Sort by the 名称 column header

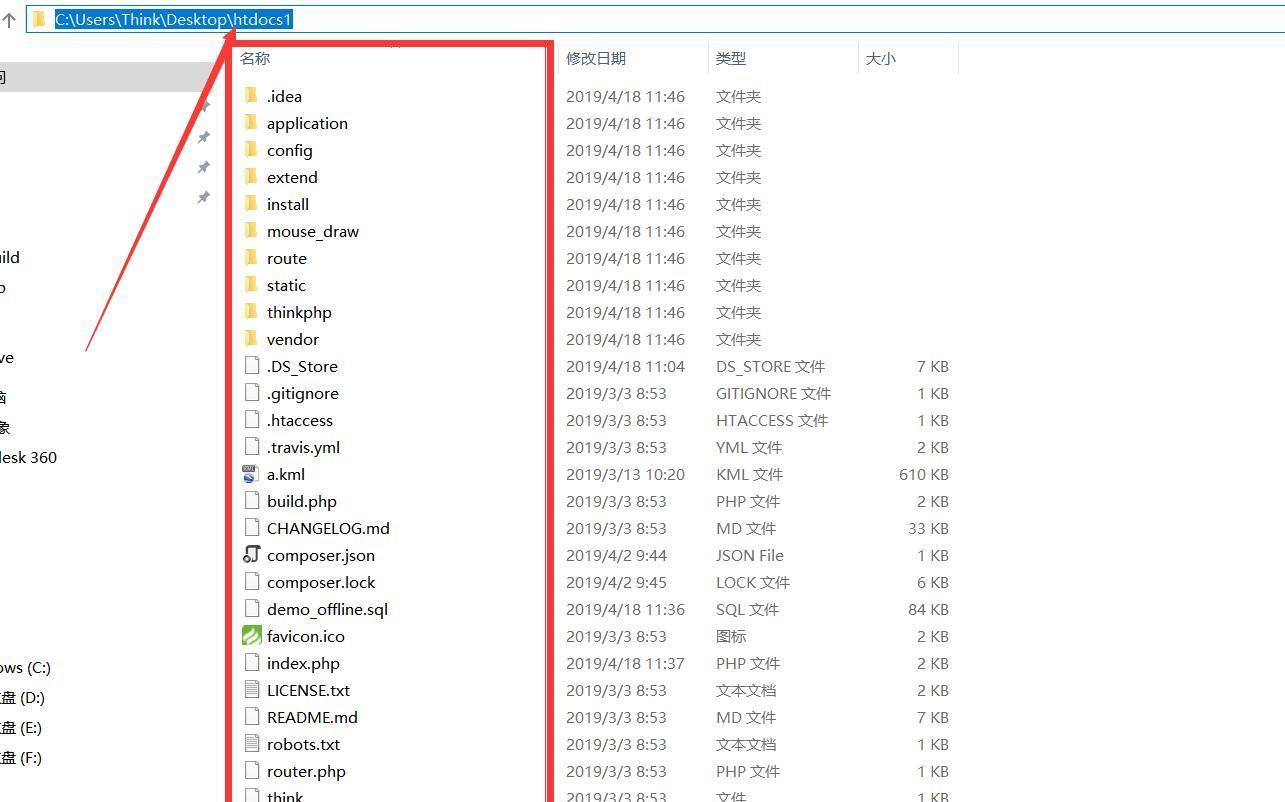pos(255,58)
